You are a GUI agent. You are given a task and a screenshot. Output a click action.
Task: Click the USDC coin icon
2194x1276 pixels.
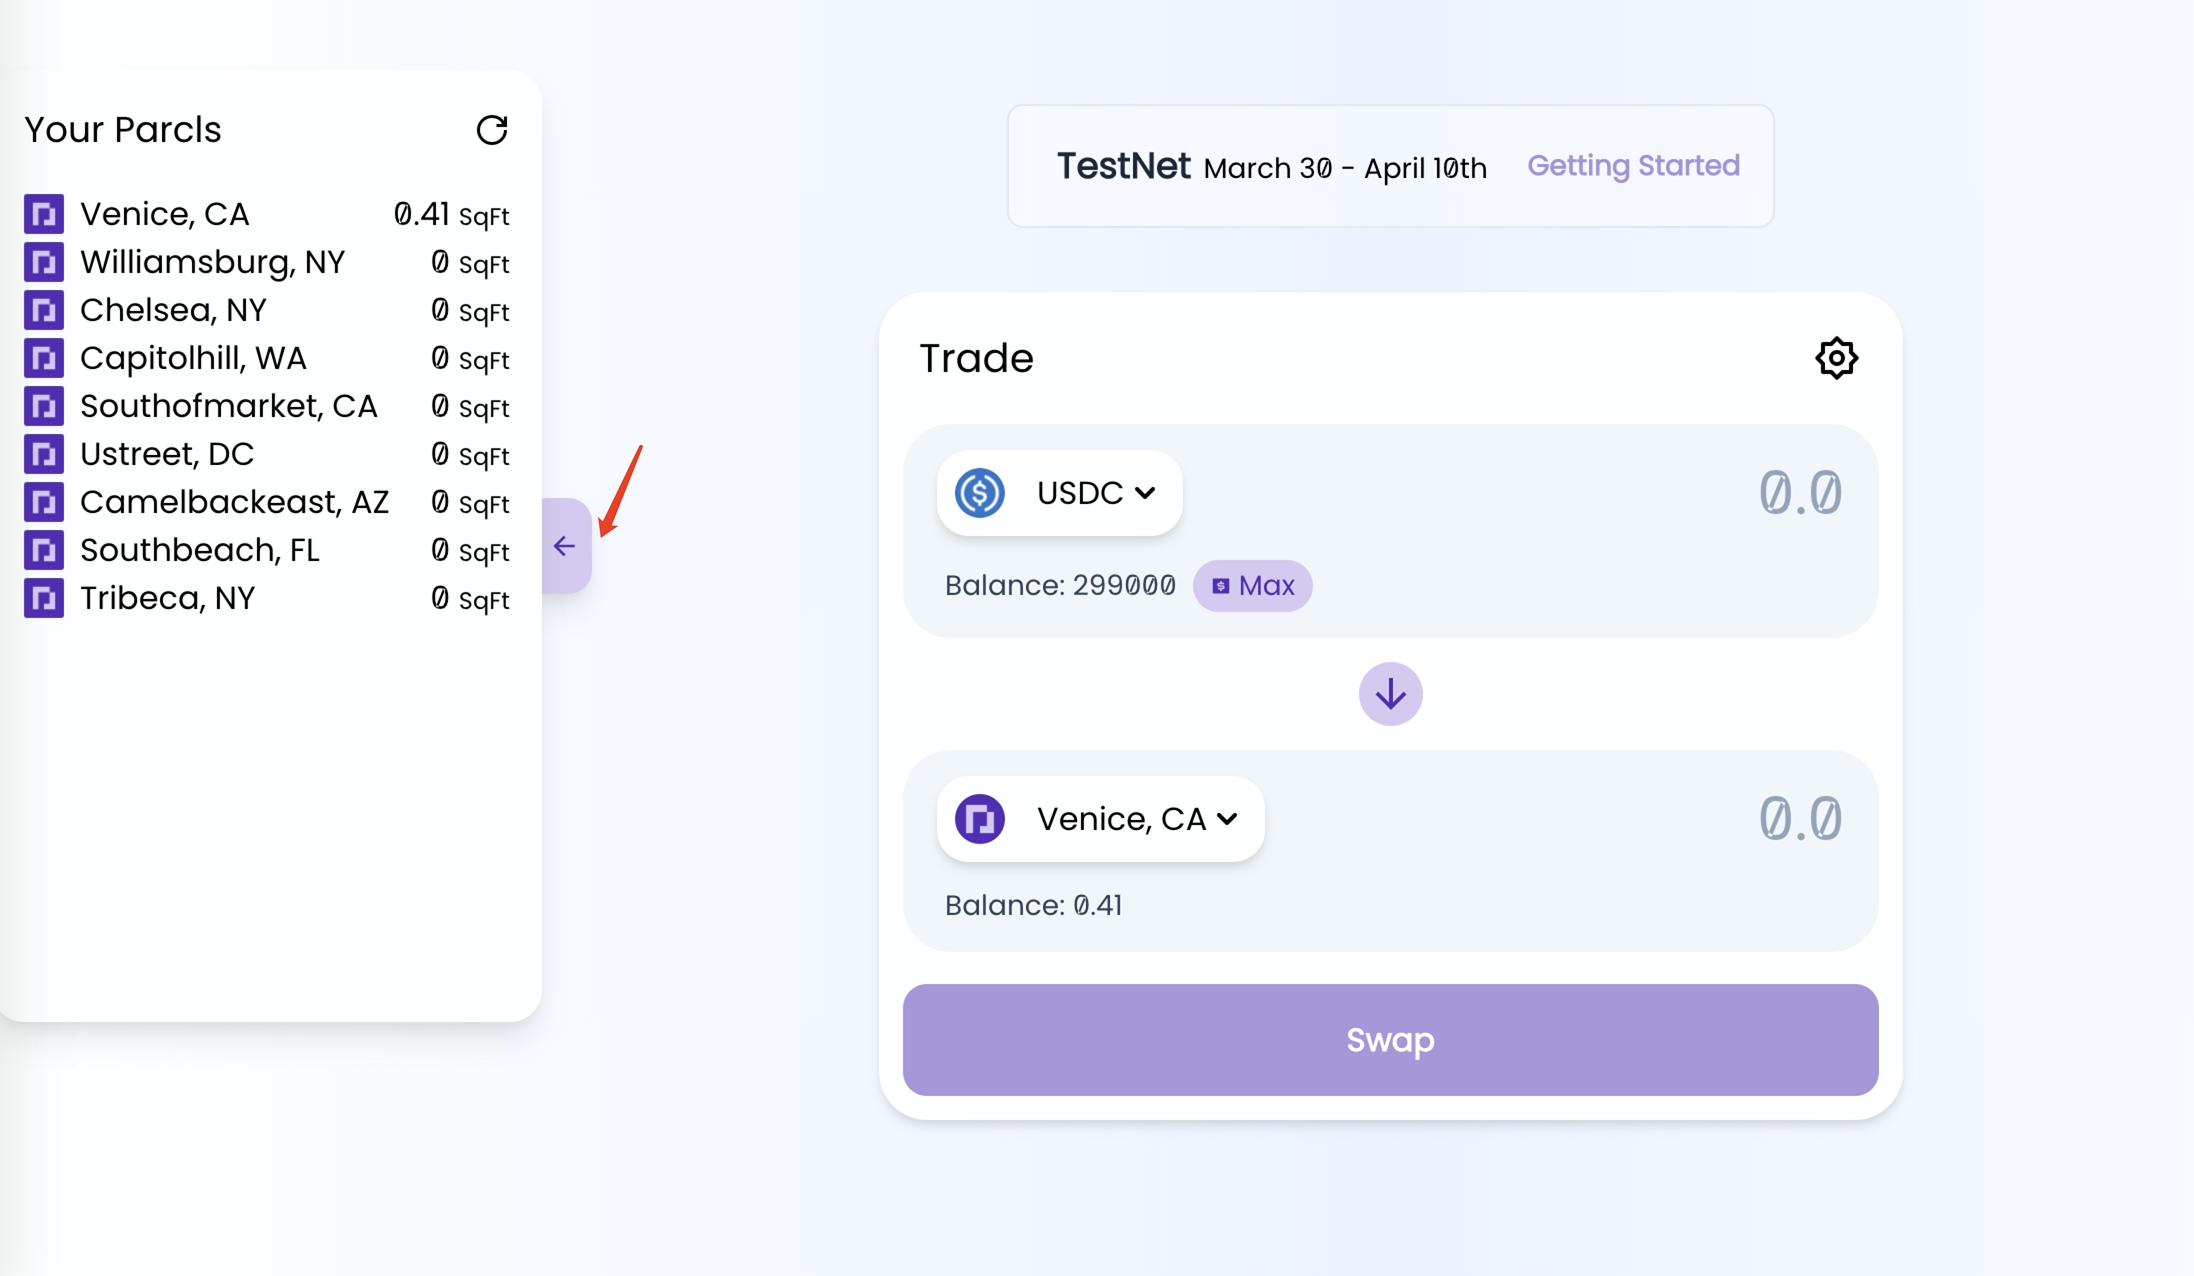(x=979, y=493)
